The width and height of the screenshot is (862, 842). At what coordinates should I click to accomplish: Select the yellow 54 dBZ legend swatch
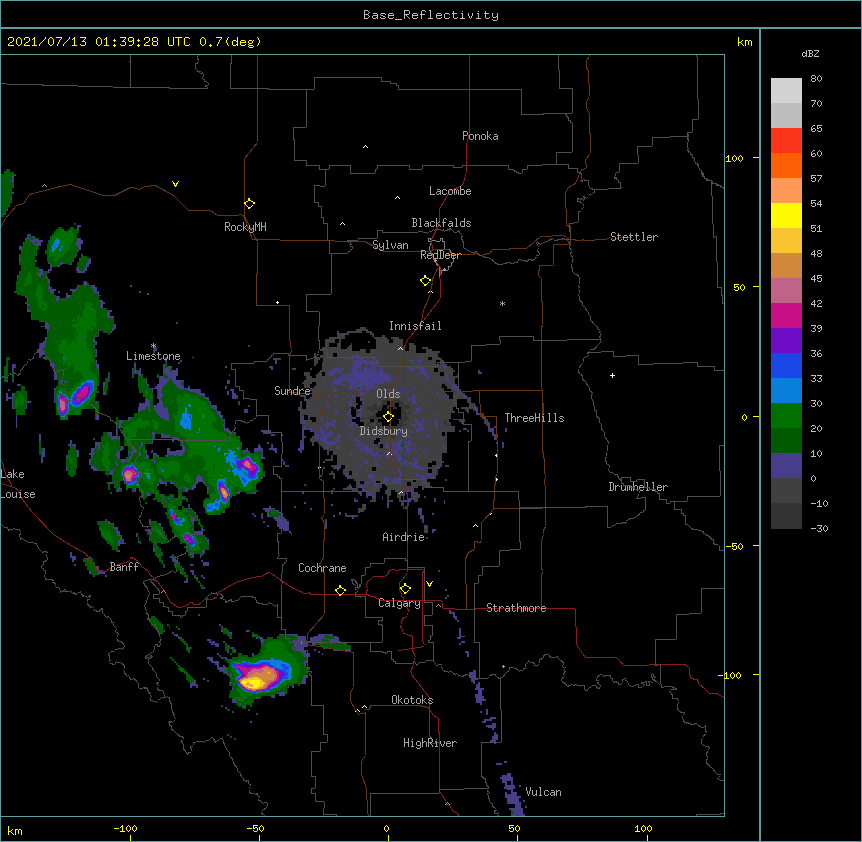point(786,215)
